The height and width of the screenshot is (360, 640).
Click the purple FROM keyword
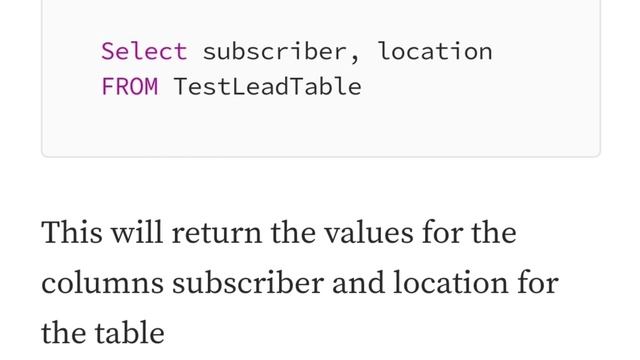point(129,87)
